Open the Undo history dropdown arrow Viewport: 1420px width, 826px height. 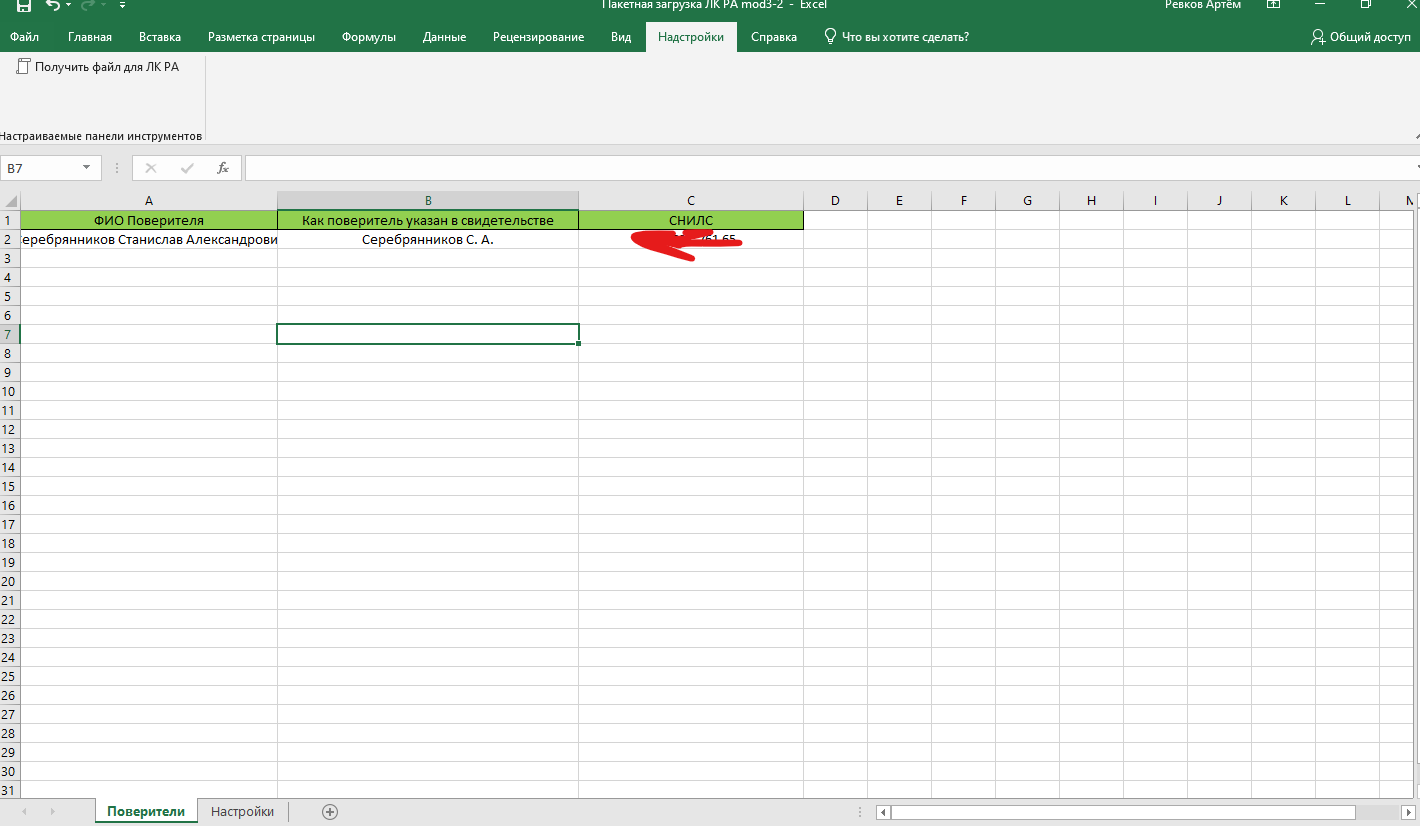(x=69, y=6)
